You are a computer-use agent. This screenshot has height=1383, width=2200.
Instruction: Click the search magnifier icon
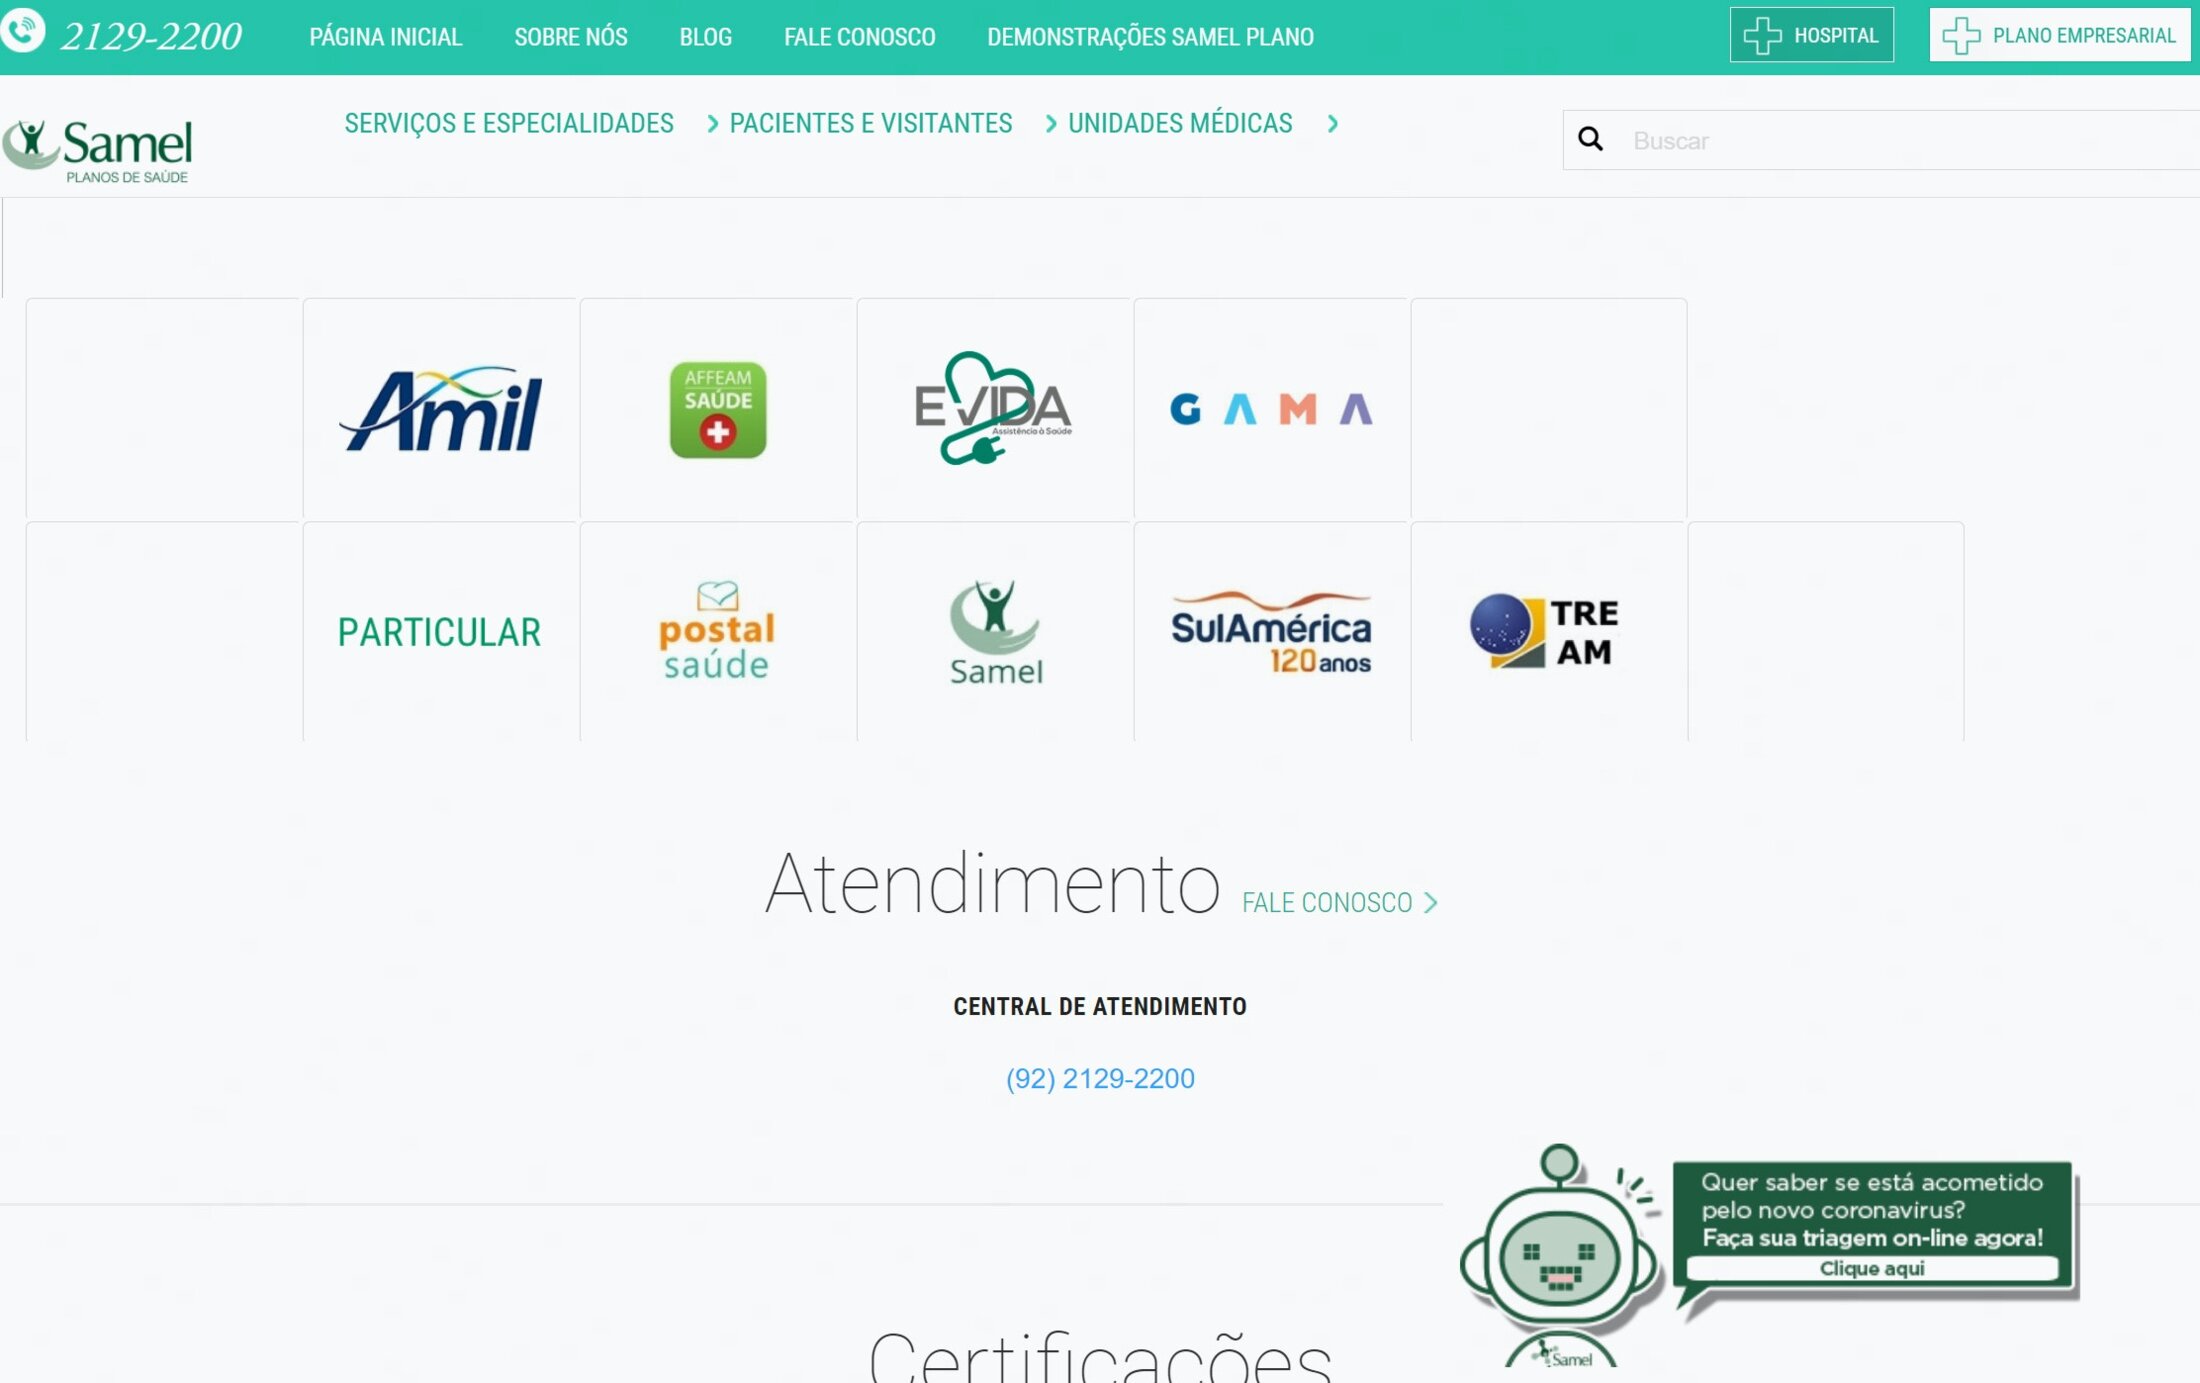coord(1590,139)
